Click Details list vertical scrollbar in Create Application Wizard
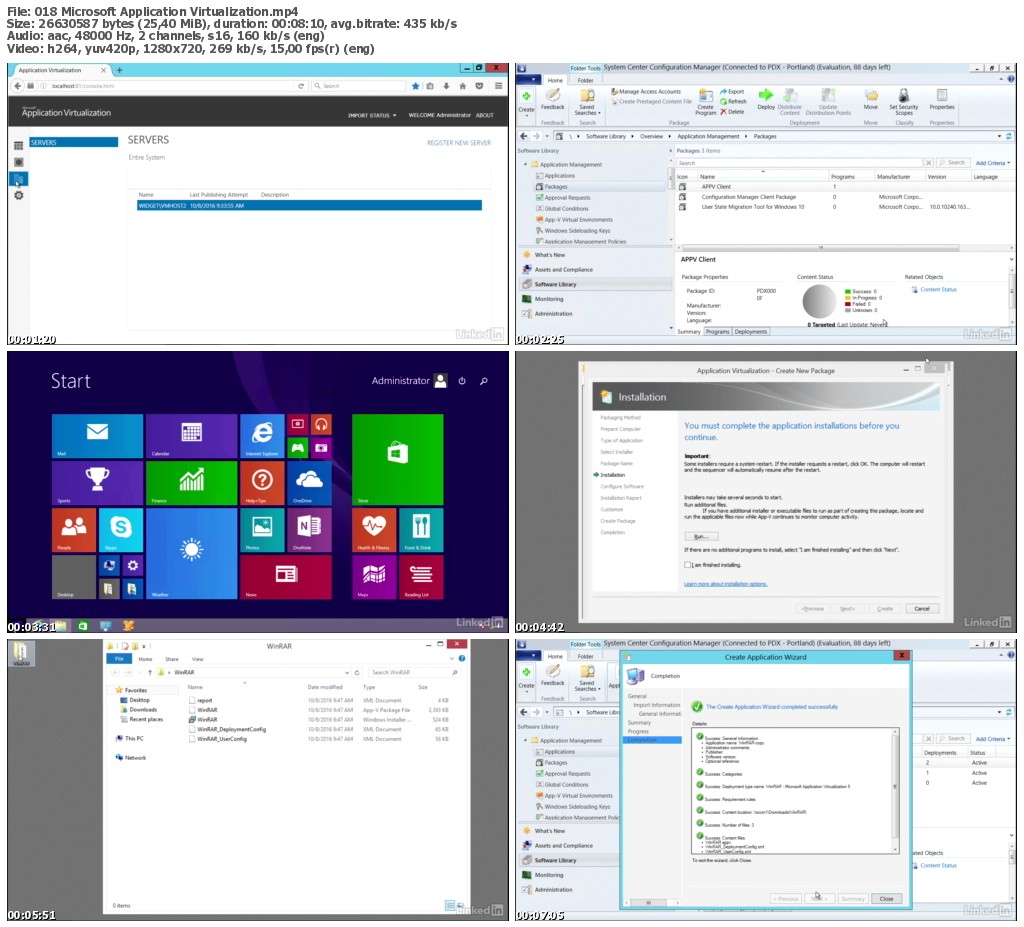The image size is (1024, 927). [x=895, y=790]
